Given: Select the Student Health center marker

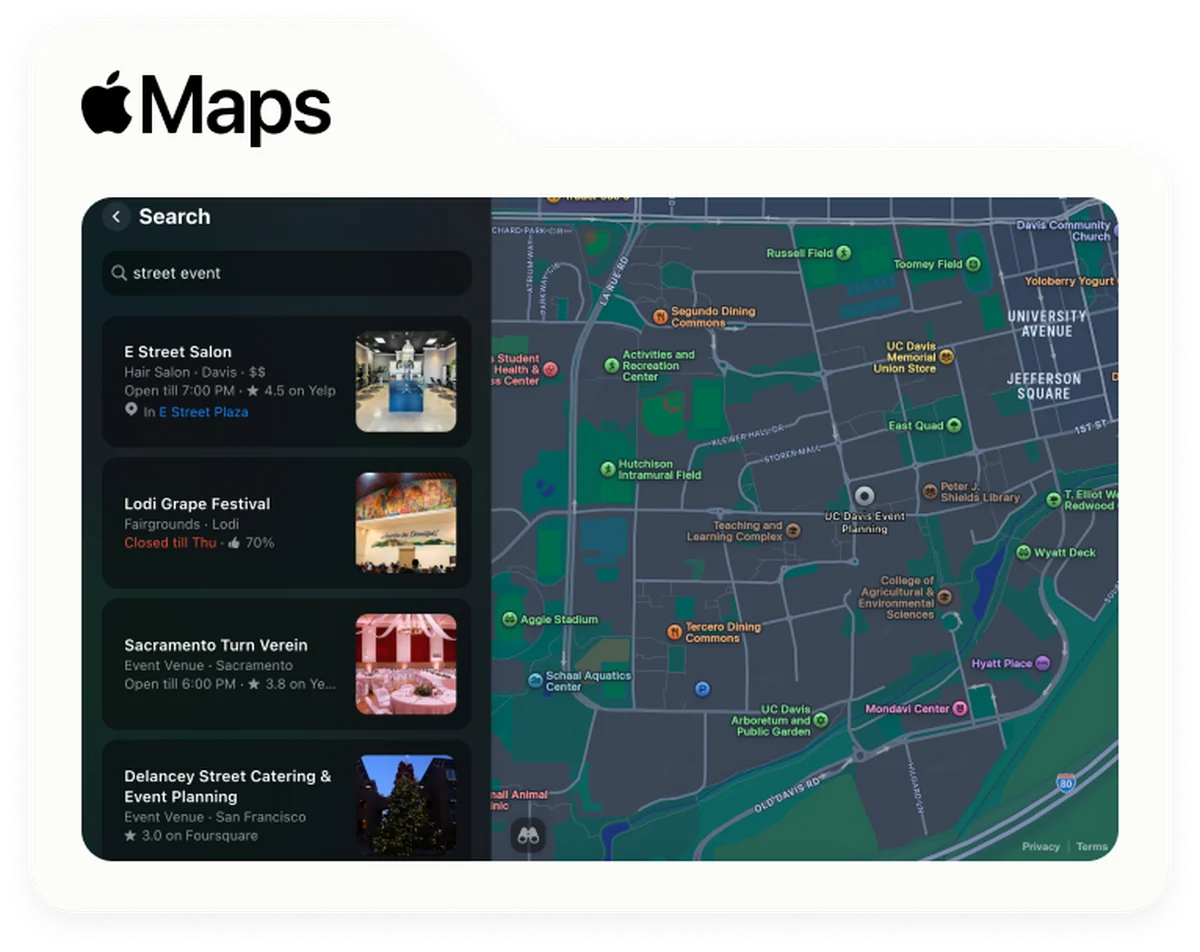Looking at the screenshot, I should pyautogui.click(x=549, y=369).
